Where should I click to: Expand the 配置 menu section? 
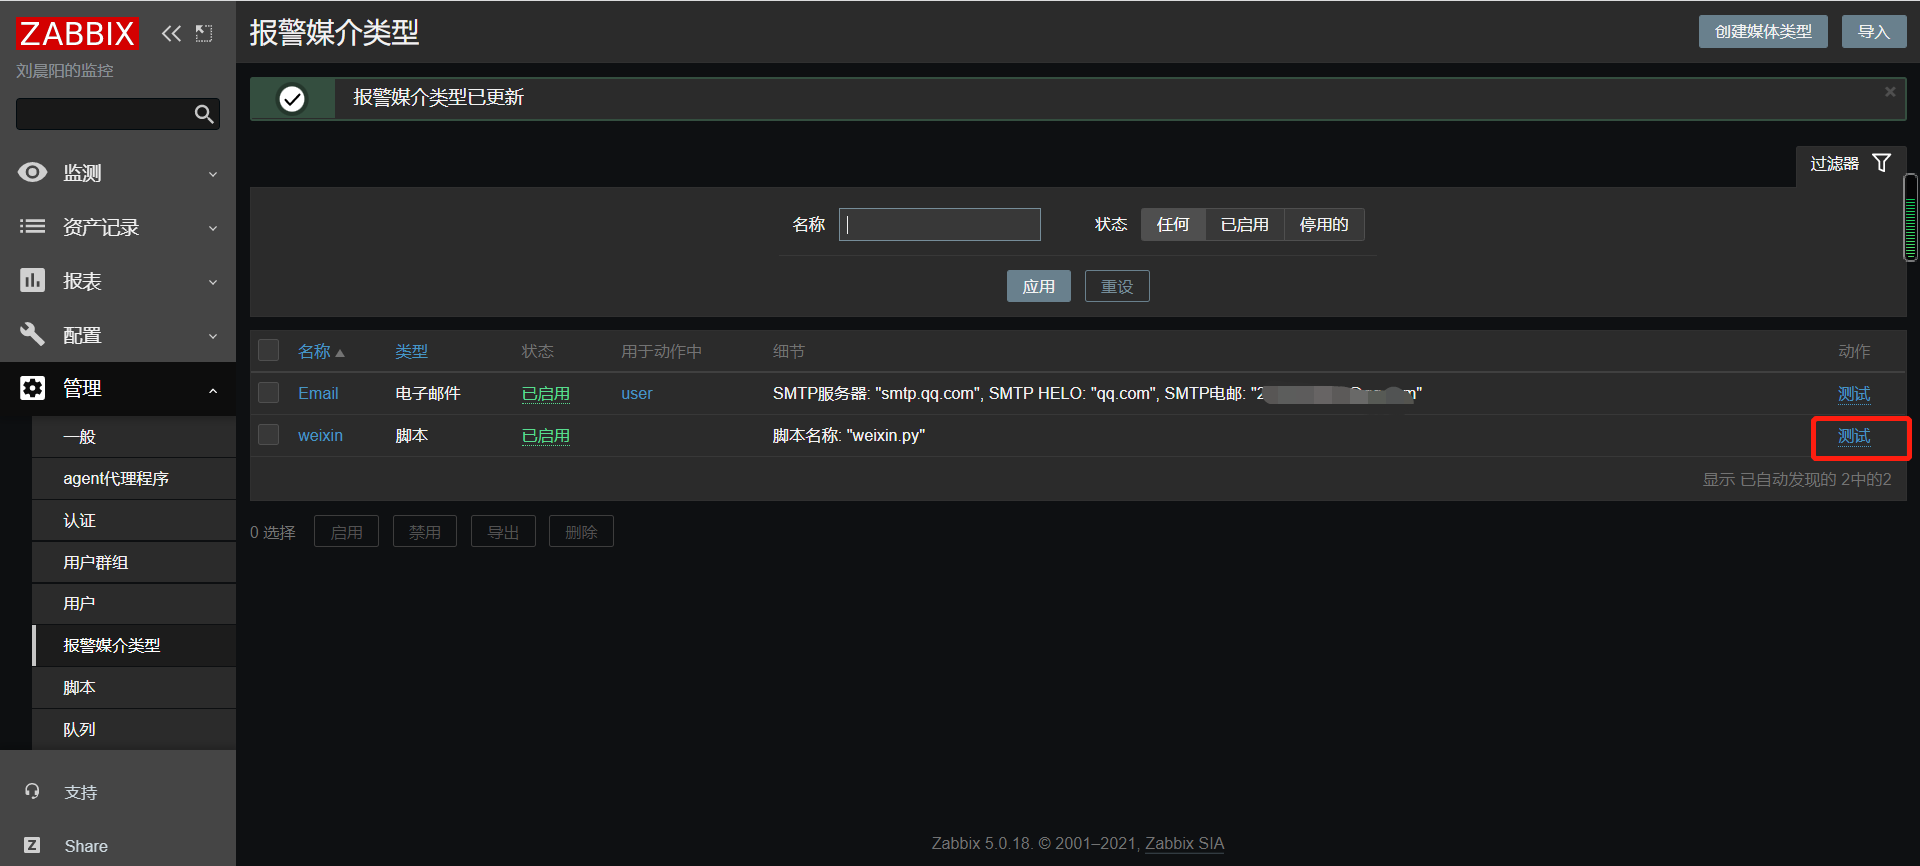point(118,335)
